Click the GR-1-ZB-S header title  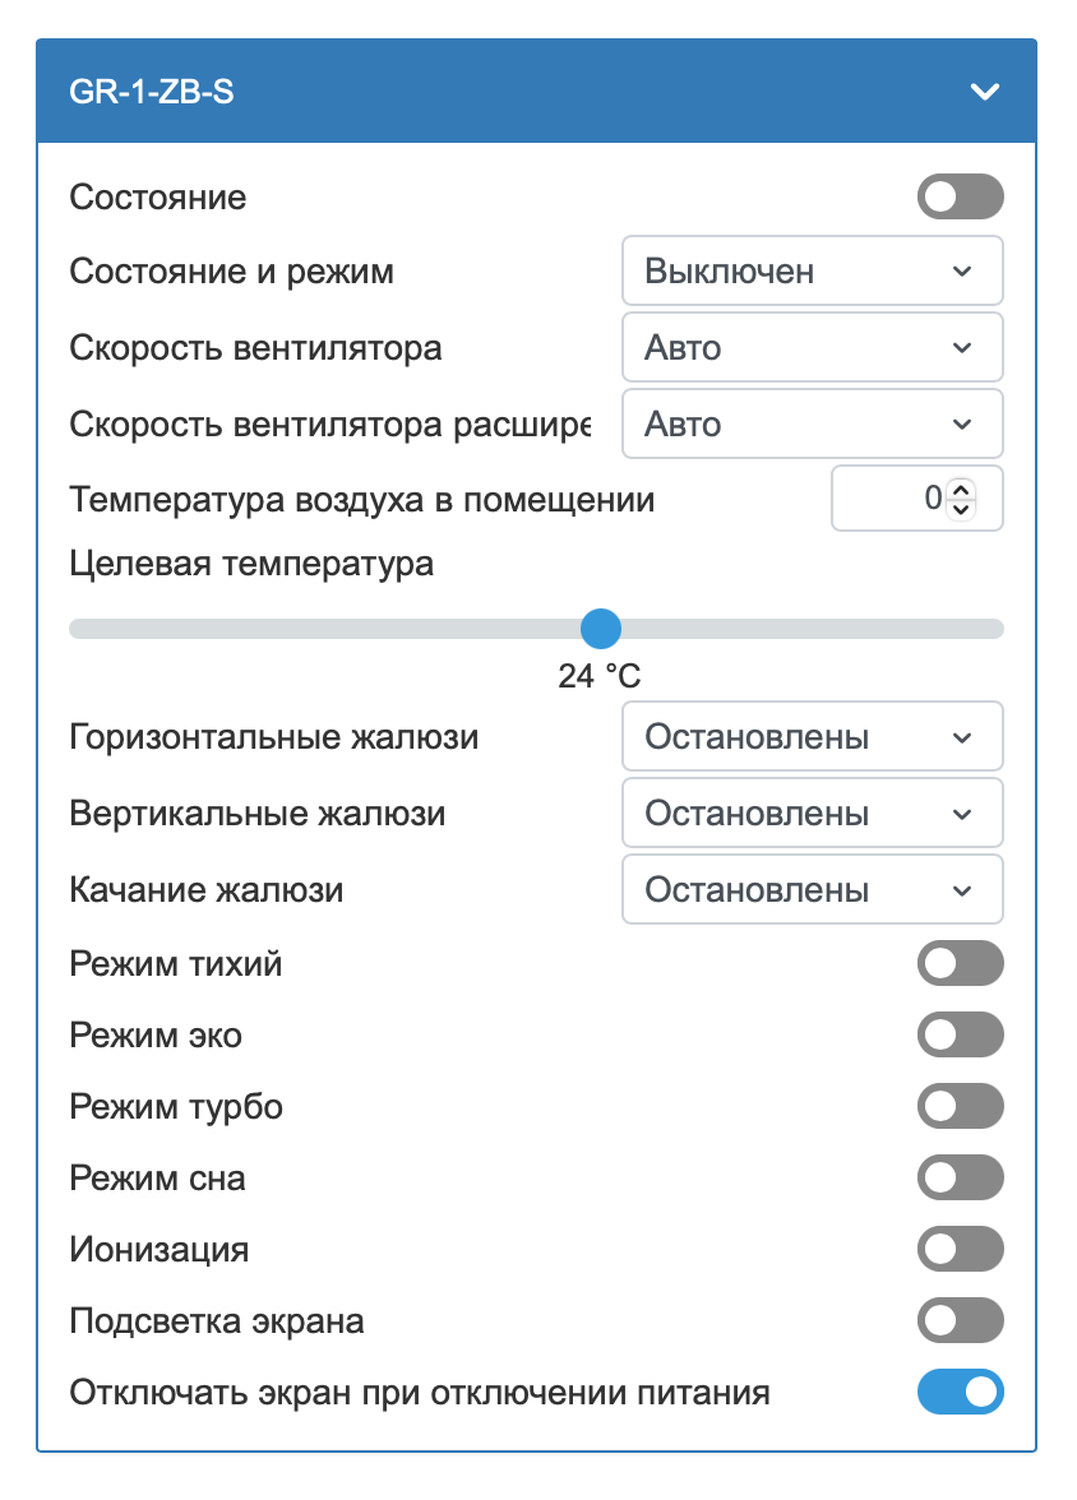[151, 92]
